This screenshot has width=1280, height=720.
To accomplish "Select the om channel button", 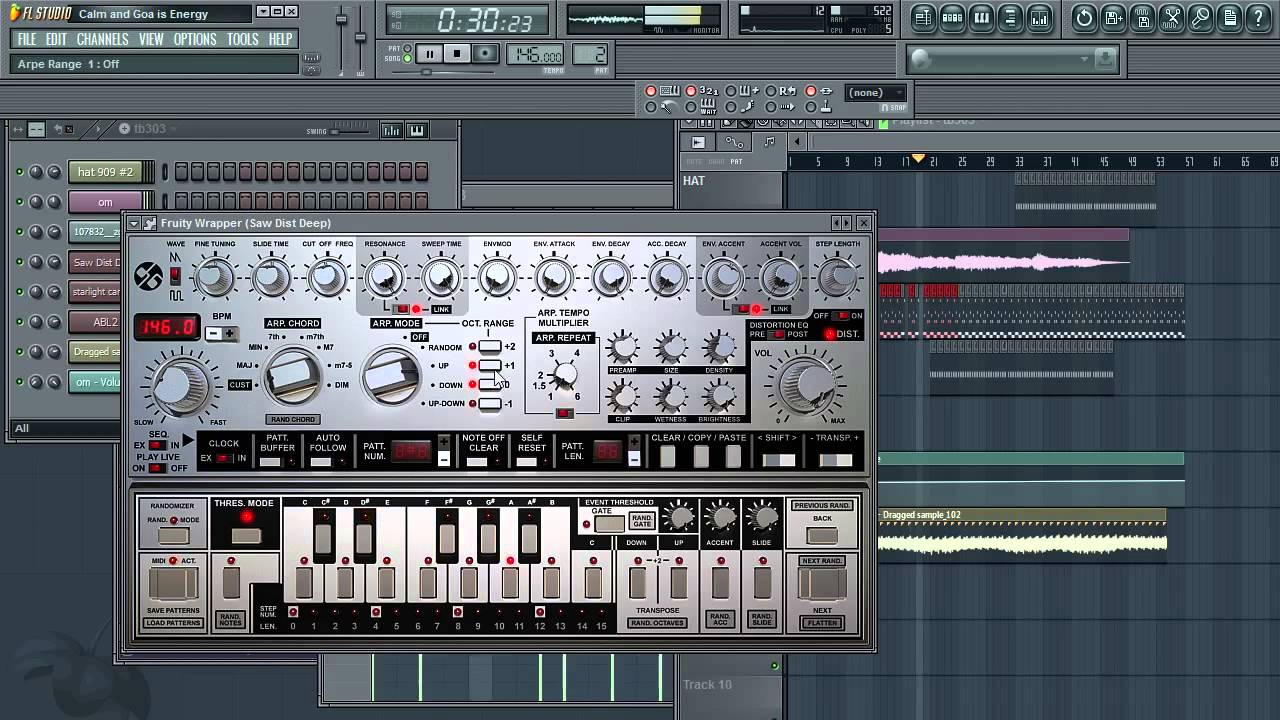I will [x=104, y=202].
